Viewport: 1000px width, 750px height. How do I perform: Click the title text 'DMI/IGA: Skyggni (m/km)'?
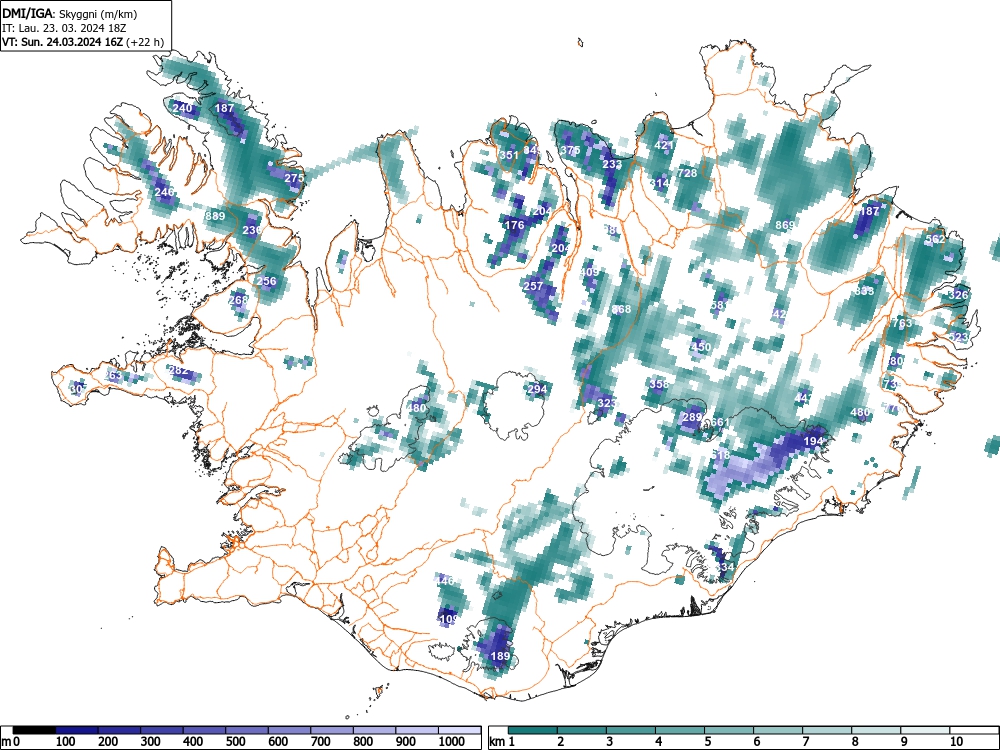click(70, 13)
